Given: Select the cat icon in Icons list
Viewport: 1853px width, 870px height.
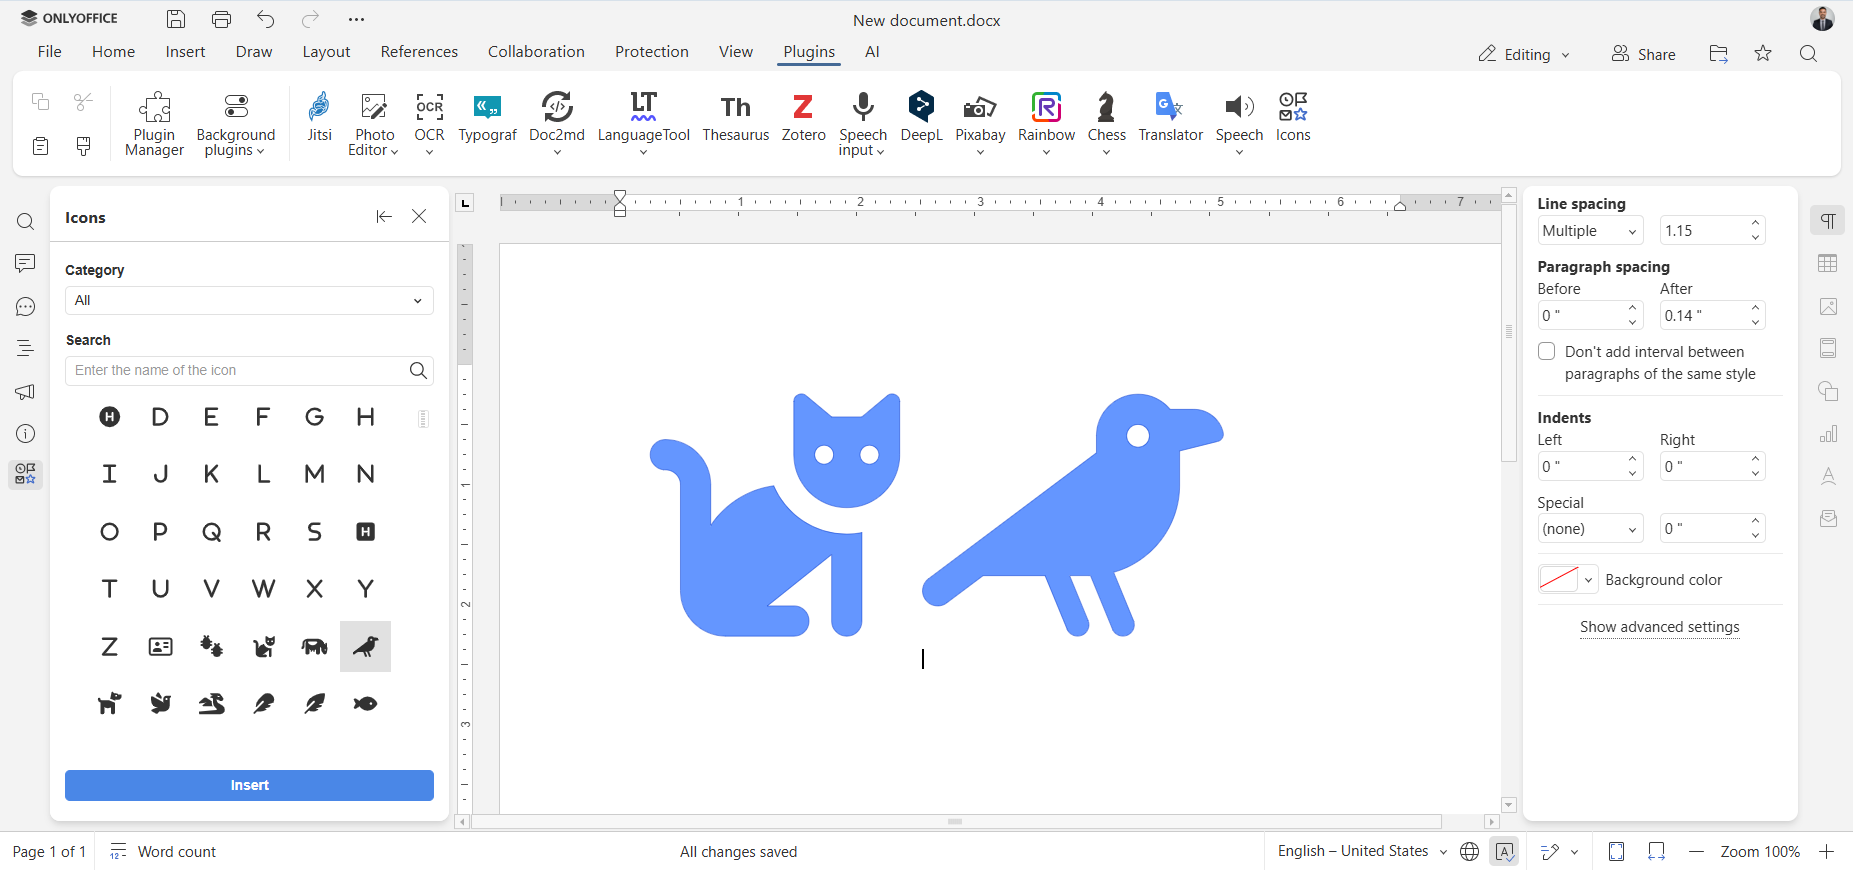Looking at the screenshot, I should coord(263,647).
